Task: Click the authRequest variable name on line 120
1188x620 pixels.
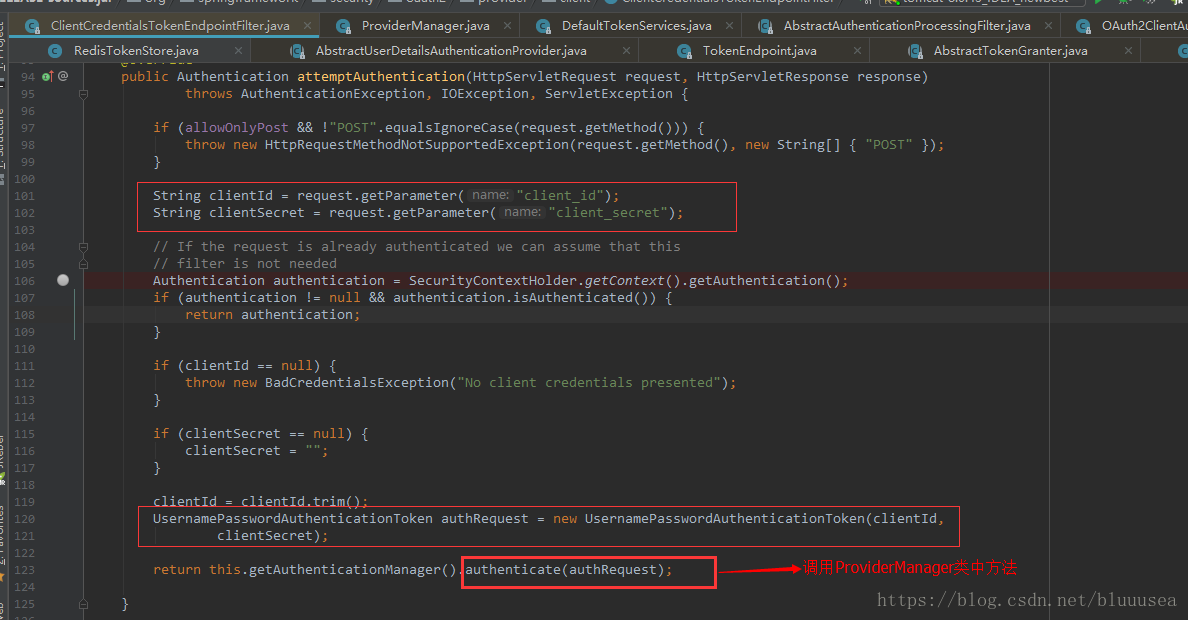Action: [x=485, y=518]
